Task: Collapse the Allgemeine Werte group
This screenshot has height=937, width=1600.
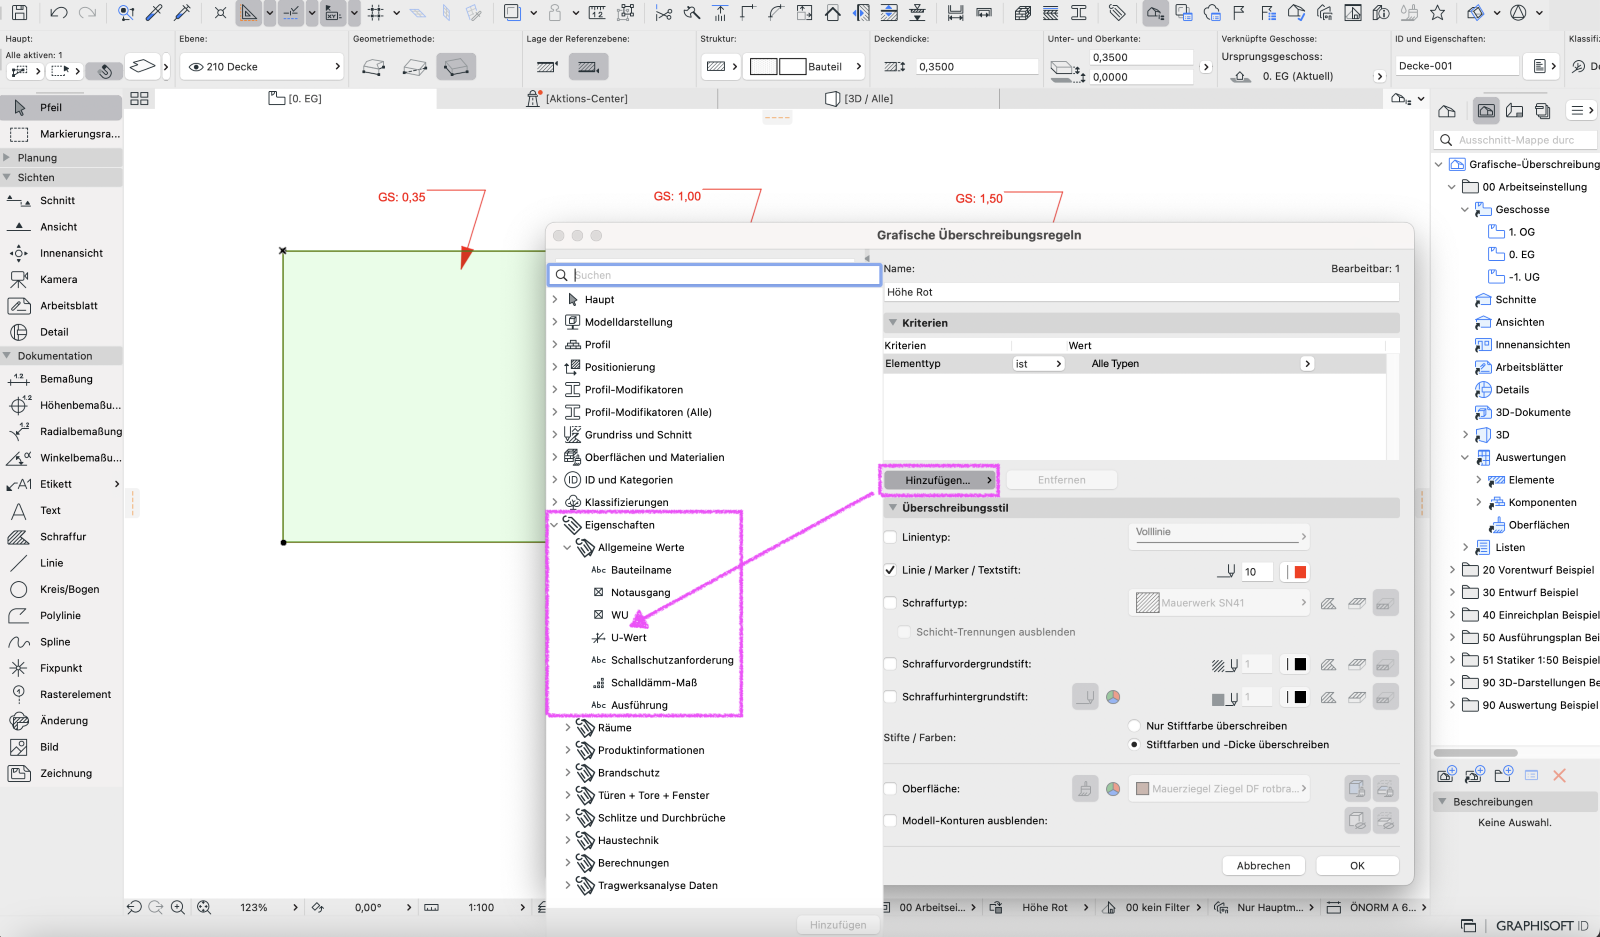Action: [568, 548]
